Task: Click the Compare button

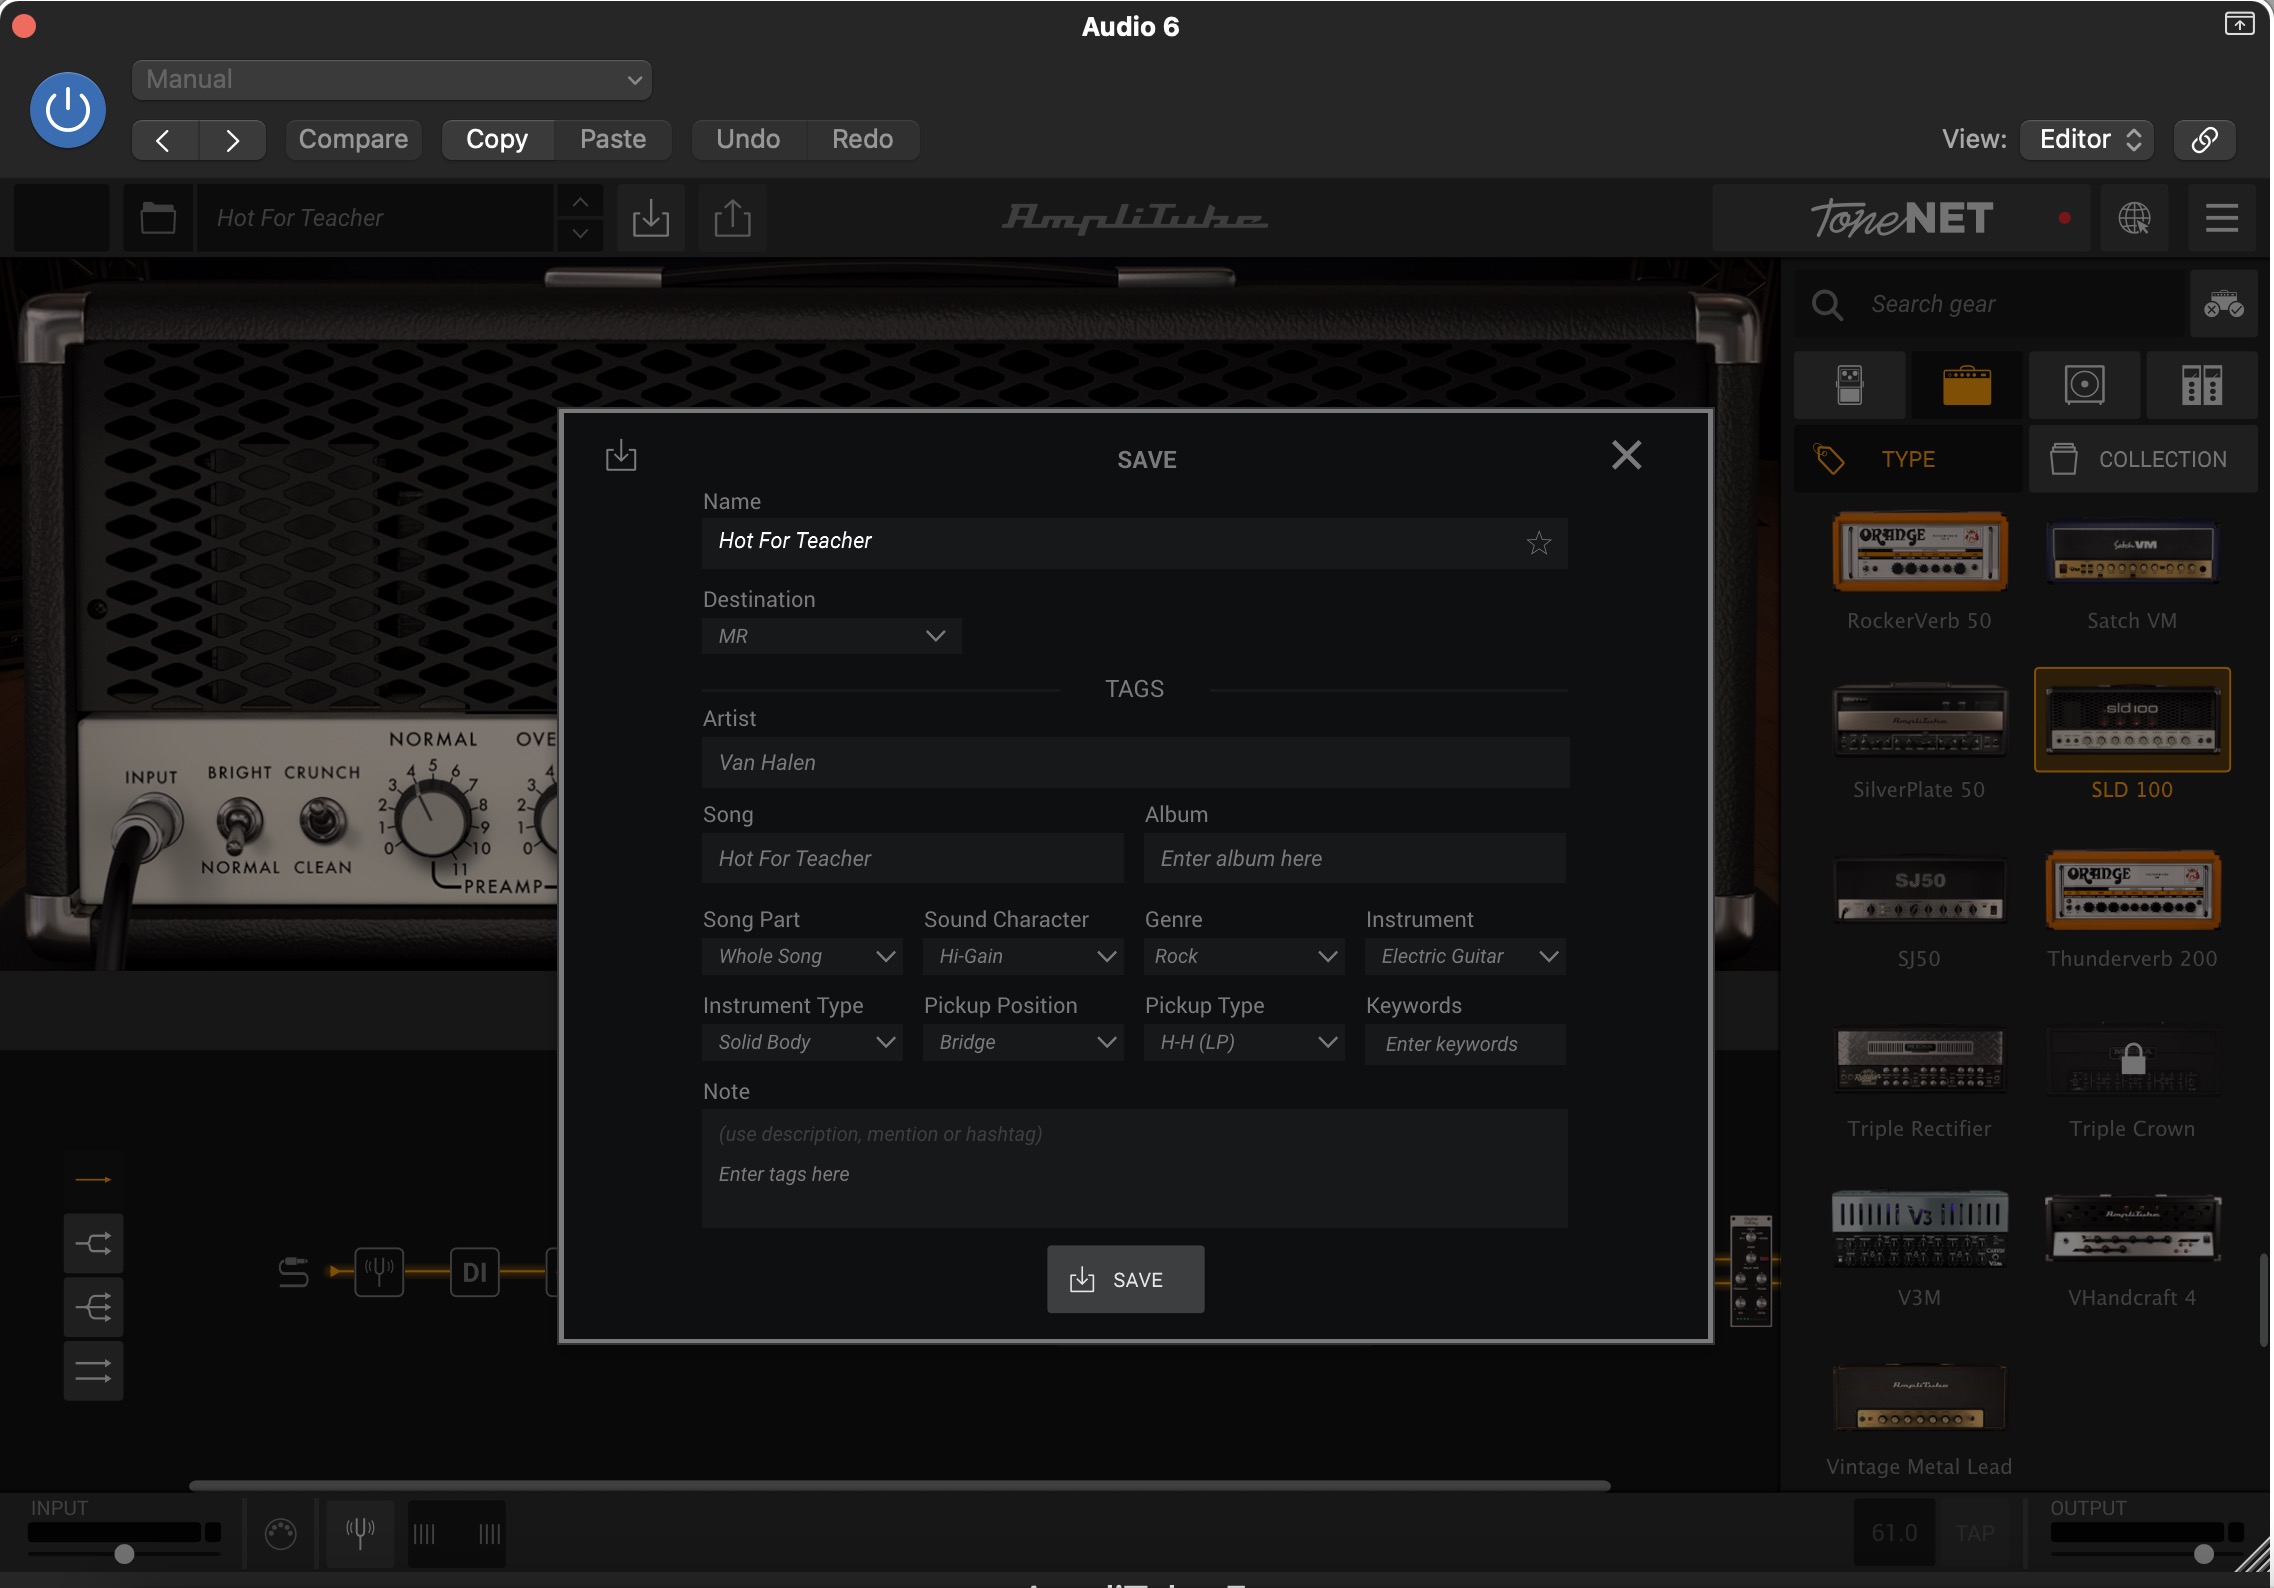Action: (x=353, y=140)
